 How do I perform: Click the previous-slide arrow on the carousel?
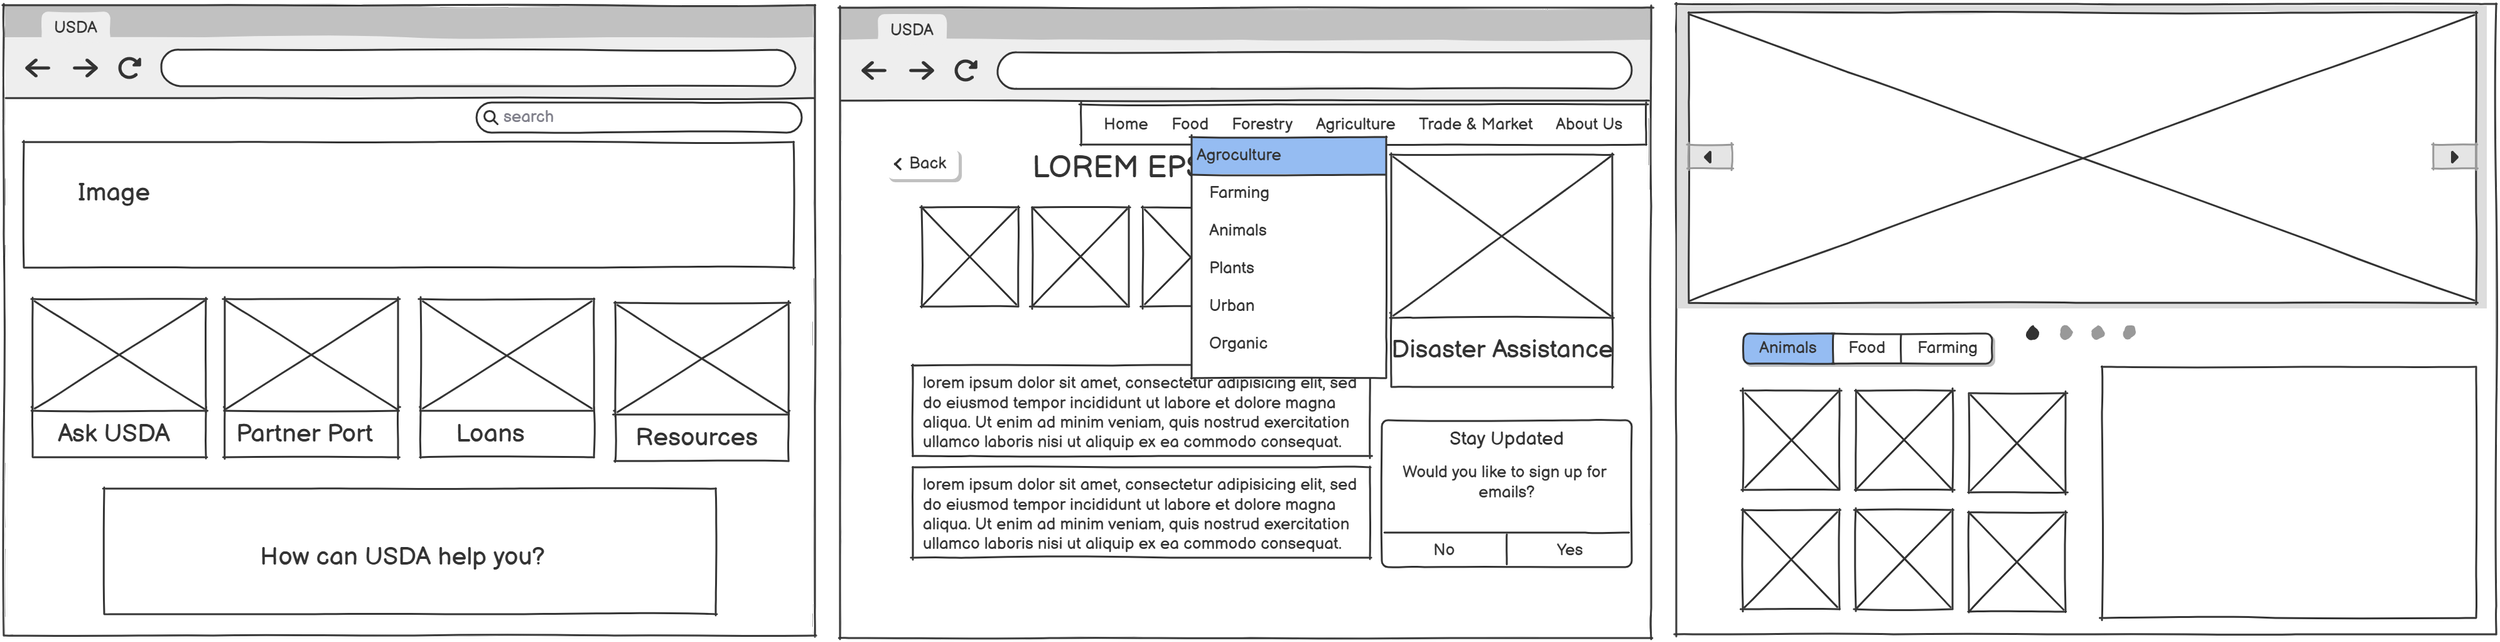click(1709, 157)
